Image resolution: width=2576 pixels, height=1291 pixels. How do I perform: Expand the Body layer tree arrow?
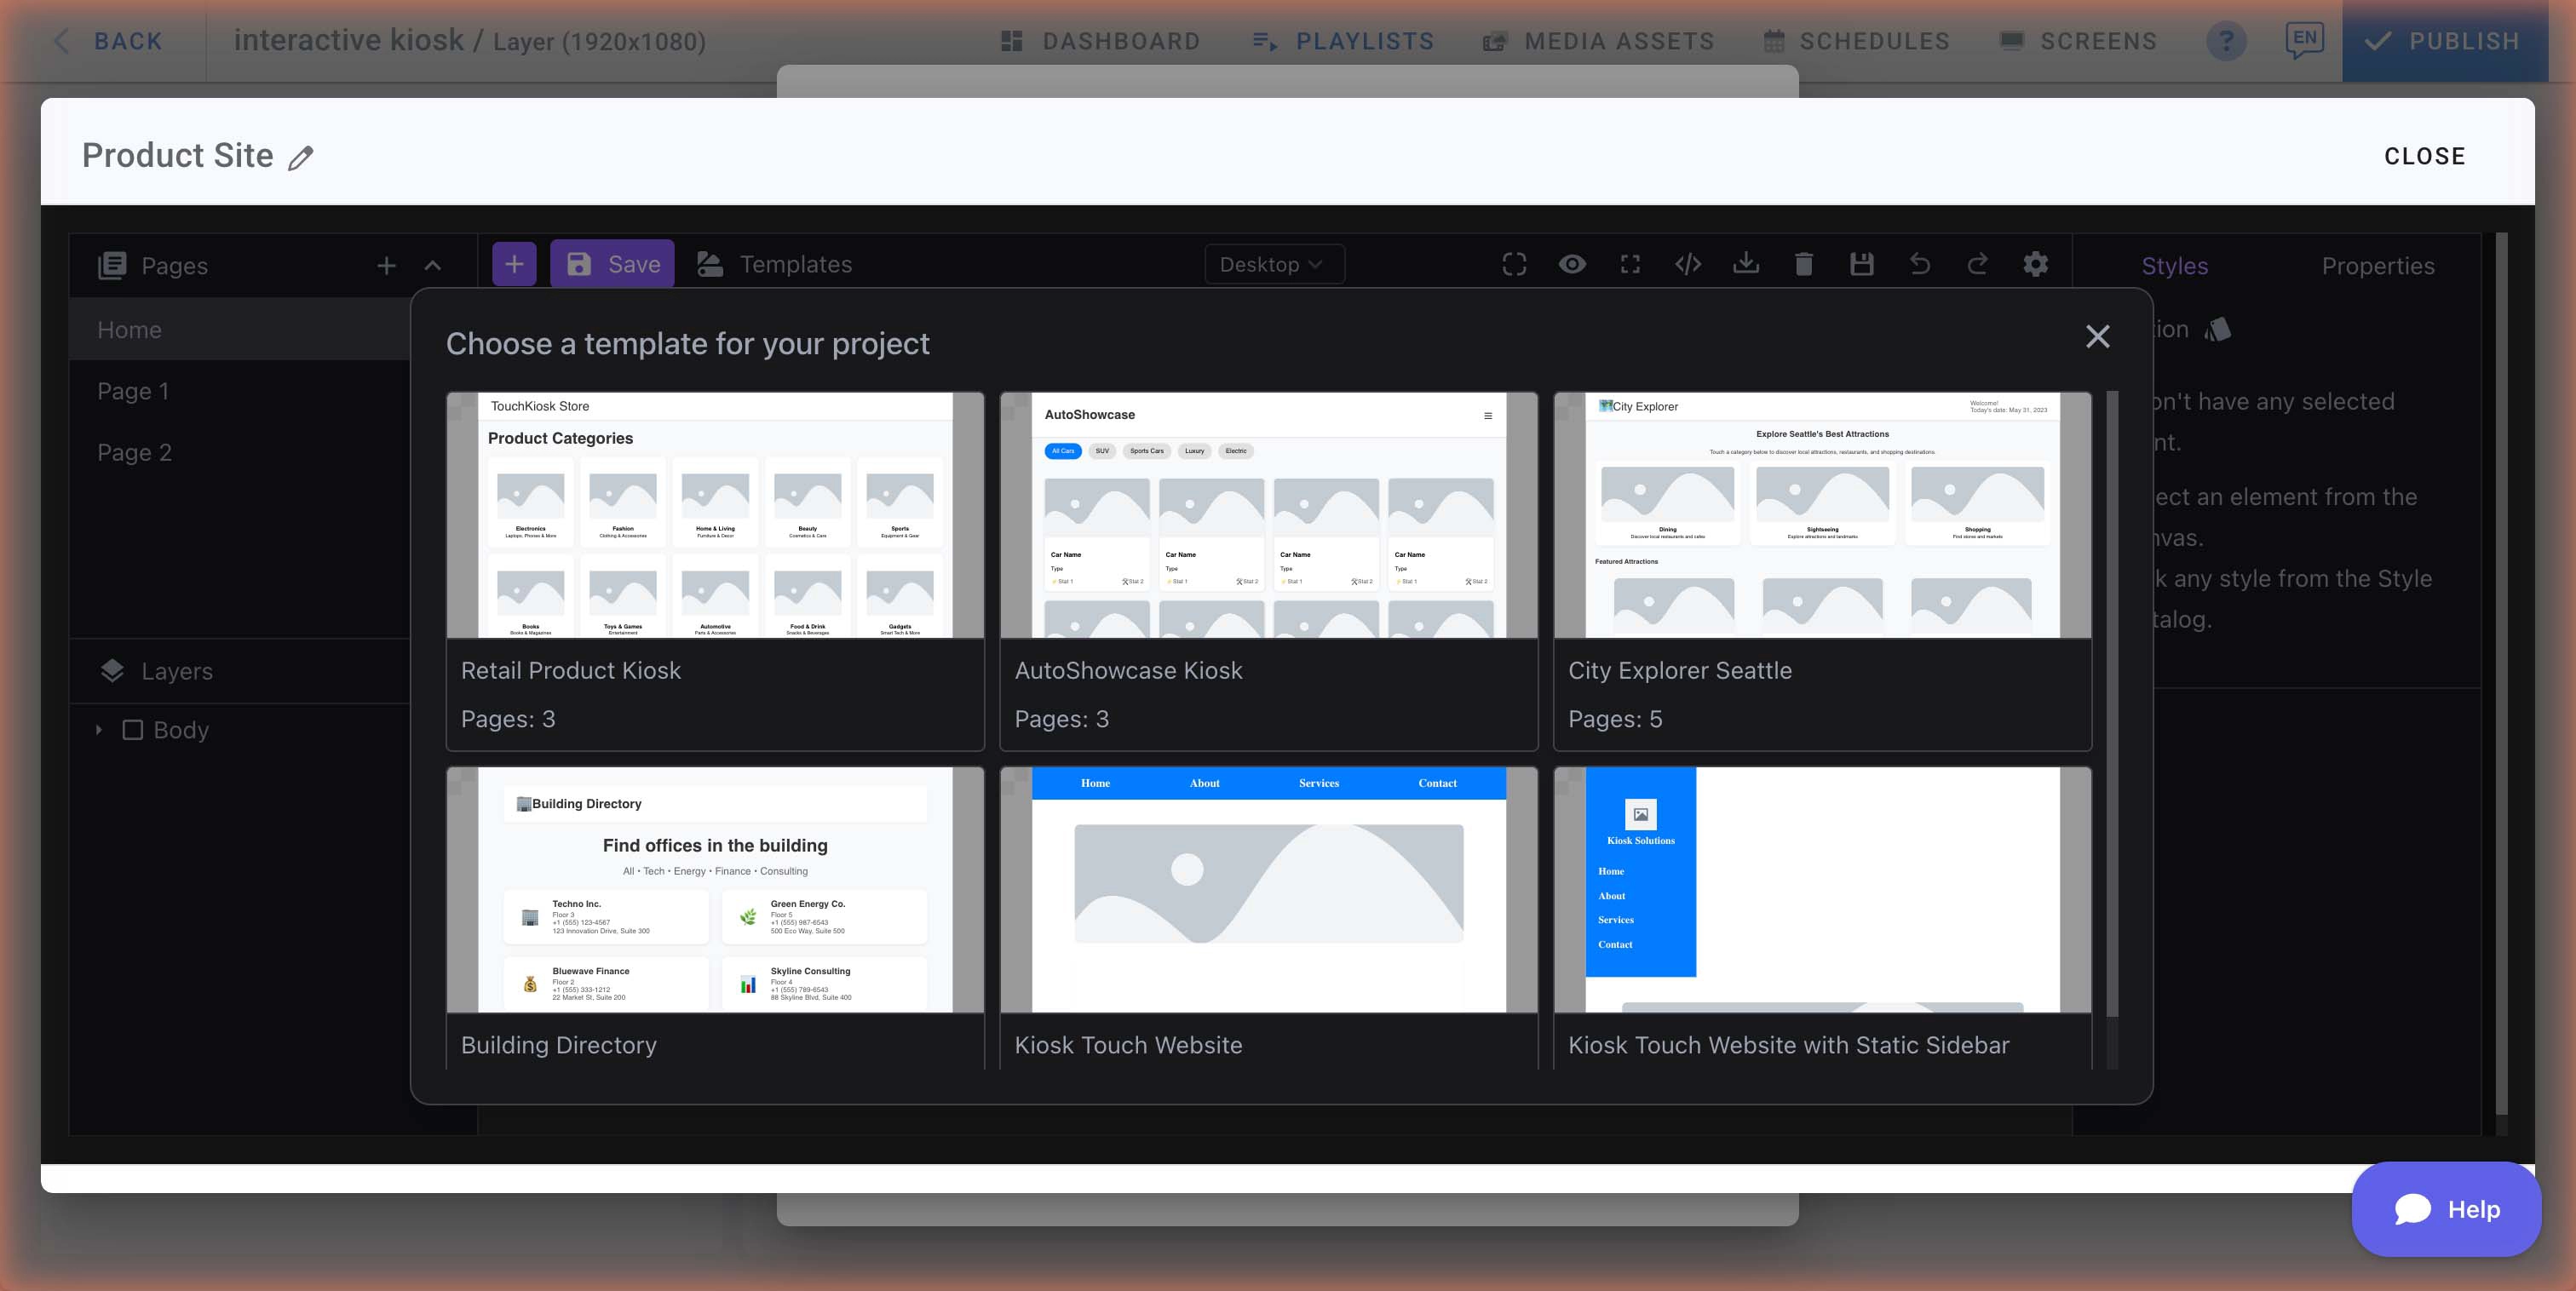tap(99, 730)
